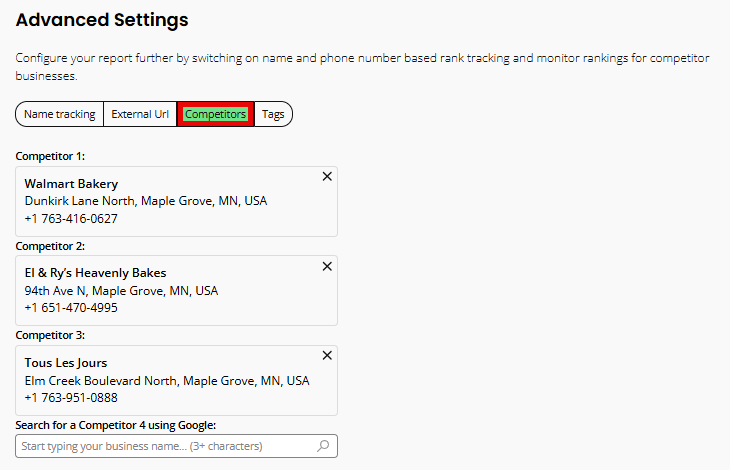Click 'Search for a Competitor 4' label
The image size is (730, 470).
coord(116,425)
